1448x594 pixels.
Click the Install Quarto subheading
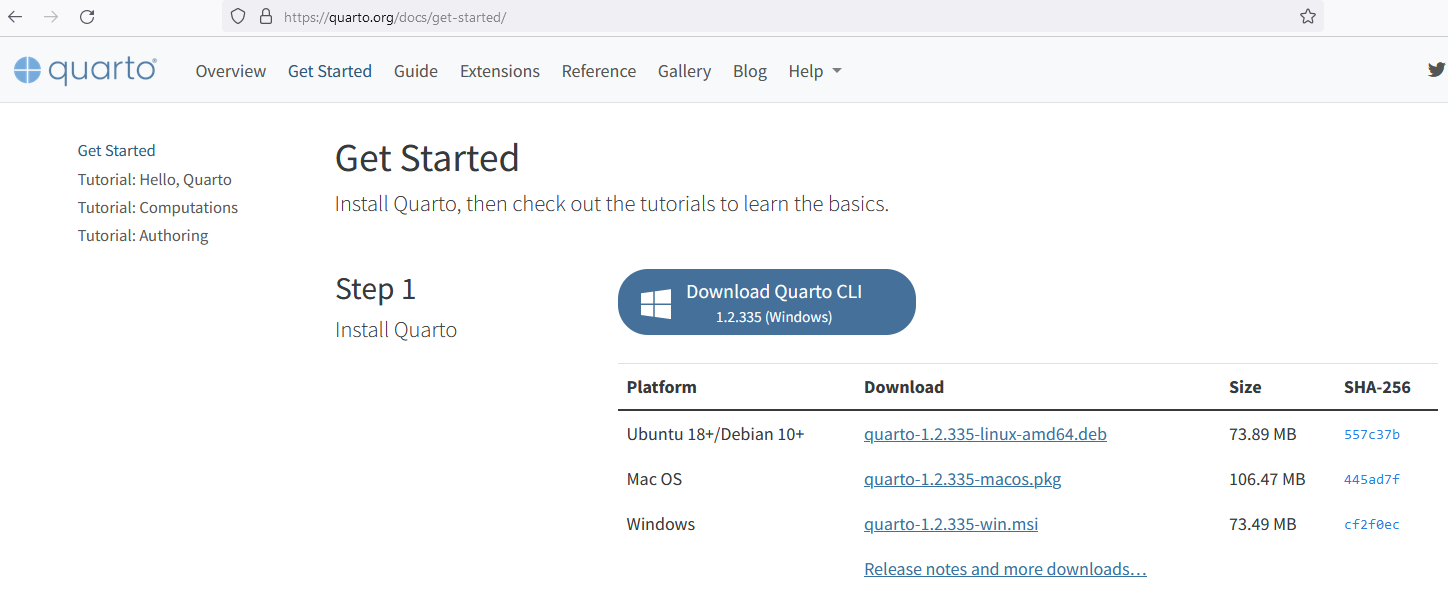point(396,330)
